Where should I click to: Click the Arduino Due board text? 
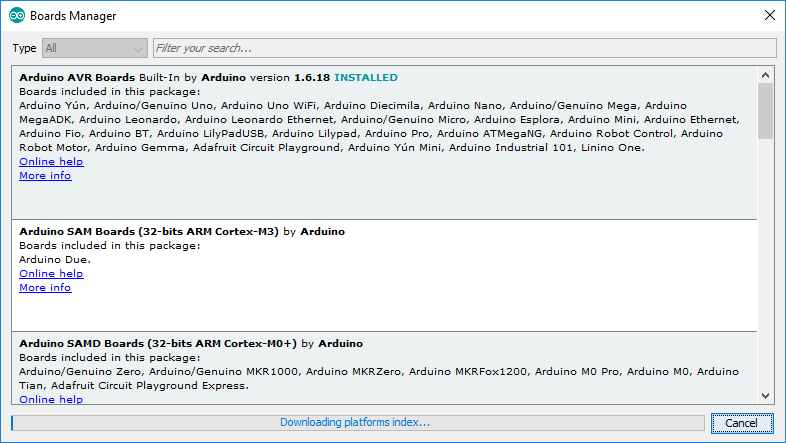click(55, 260)
